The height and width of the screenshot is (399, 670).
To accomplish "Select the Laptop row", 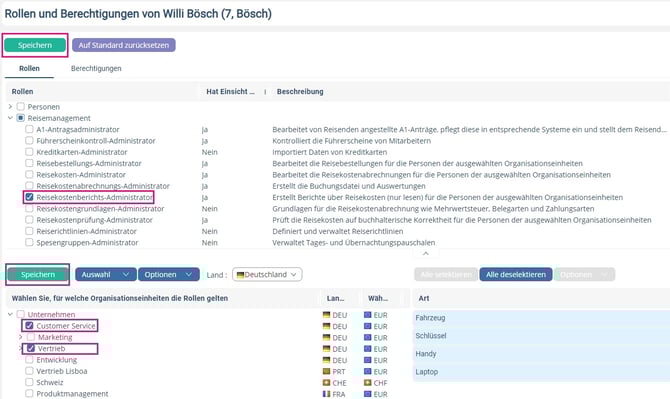I will coord(541,372).
